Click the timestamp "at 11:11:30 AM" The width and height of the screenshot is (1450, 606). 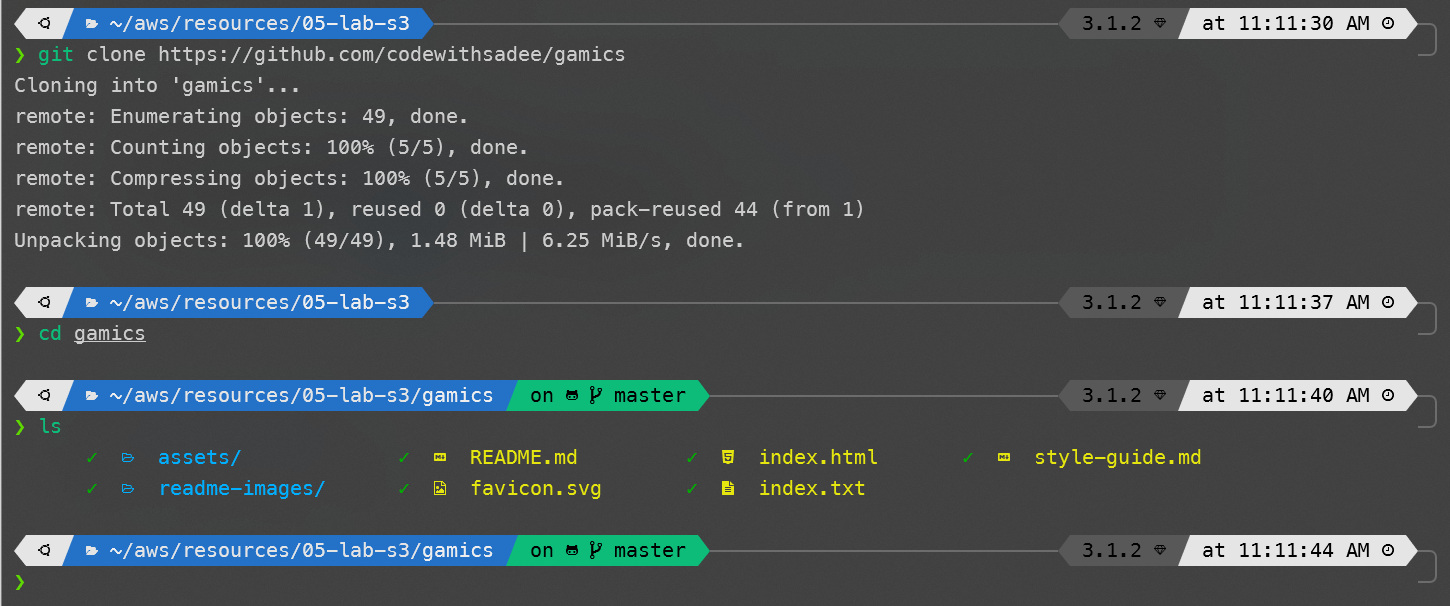(1286, 23)
